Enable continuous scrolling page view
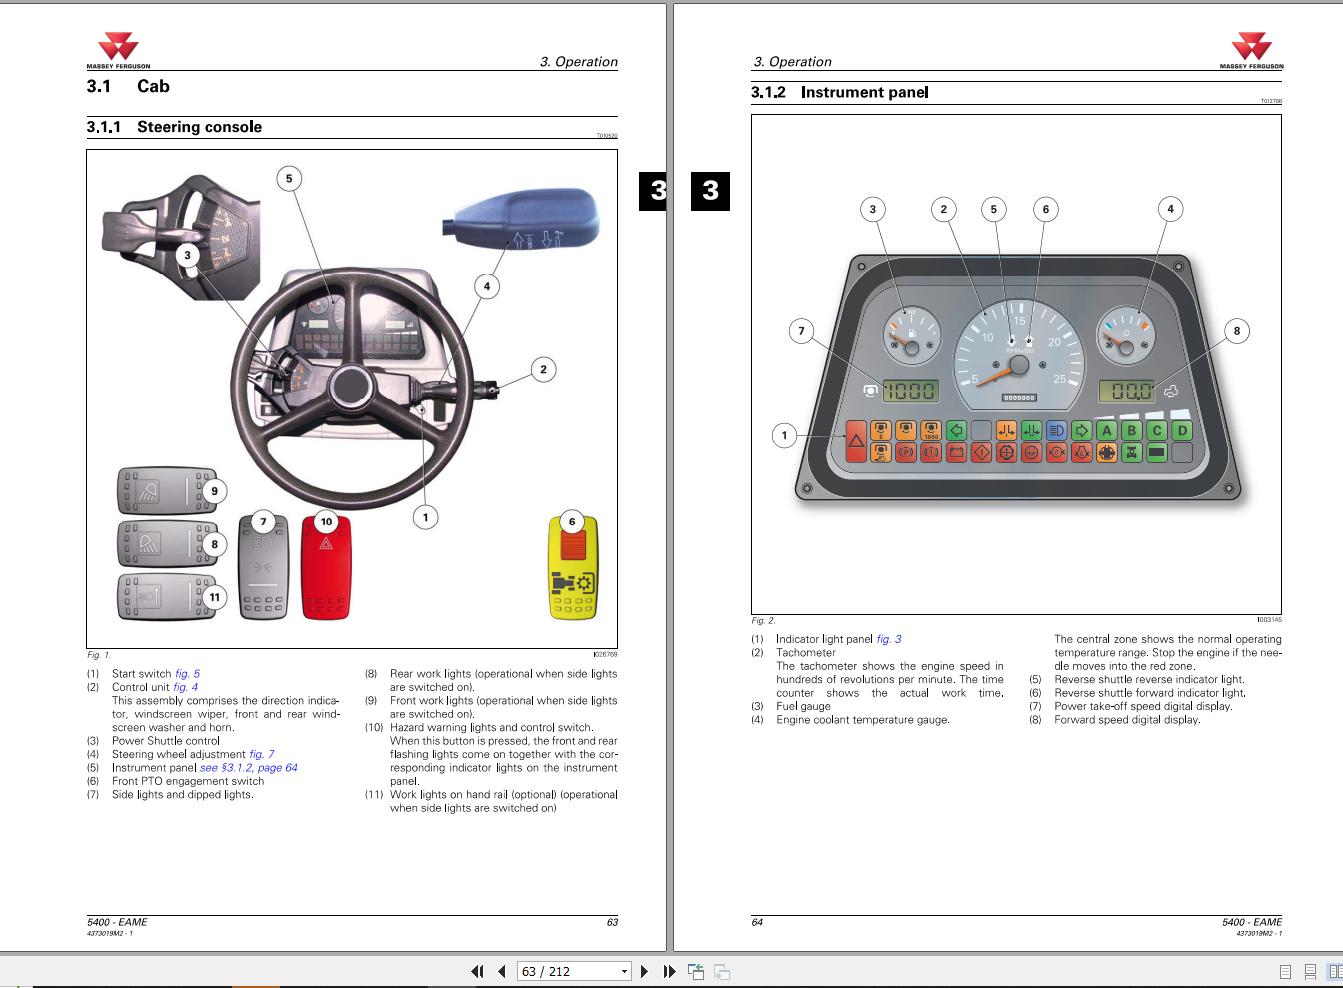Image resolution: width=1343 pixels, height=988 pixels. [x=1310, y=971]
